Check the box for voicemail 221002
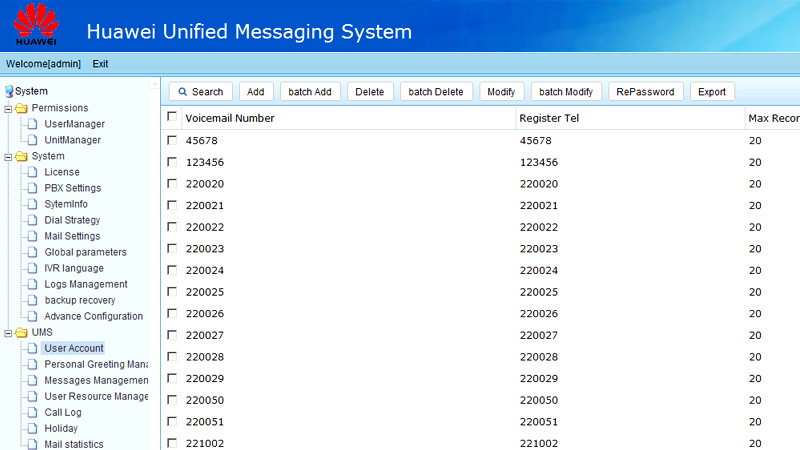Screen dimensions: 800x450 172,443
